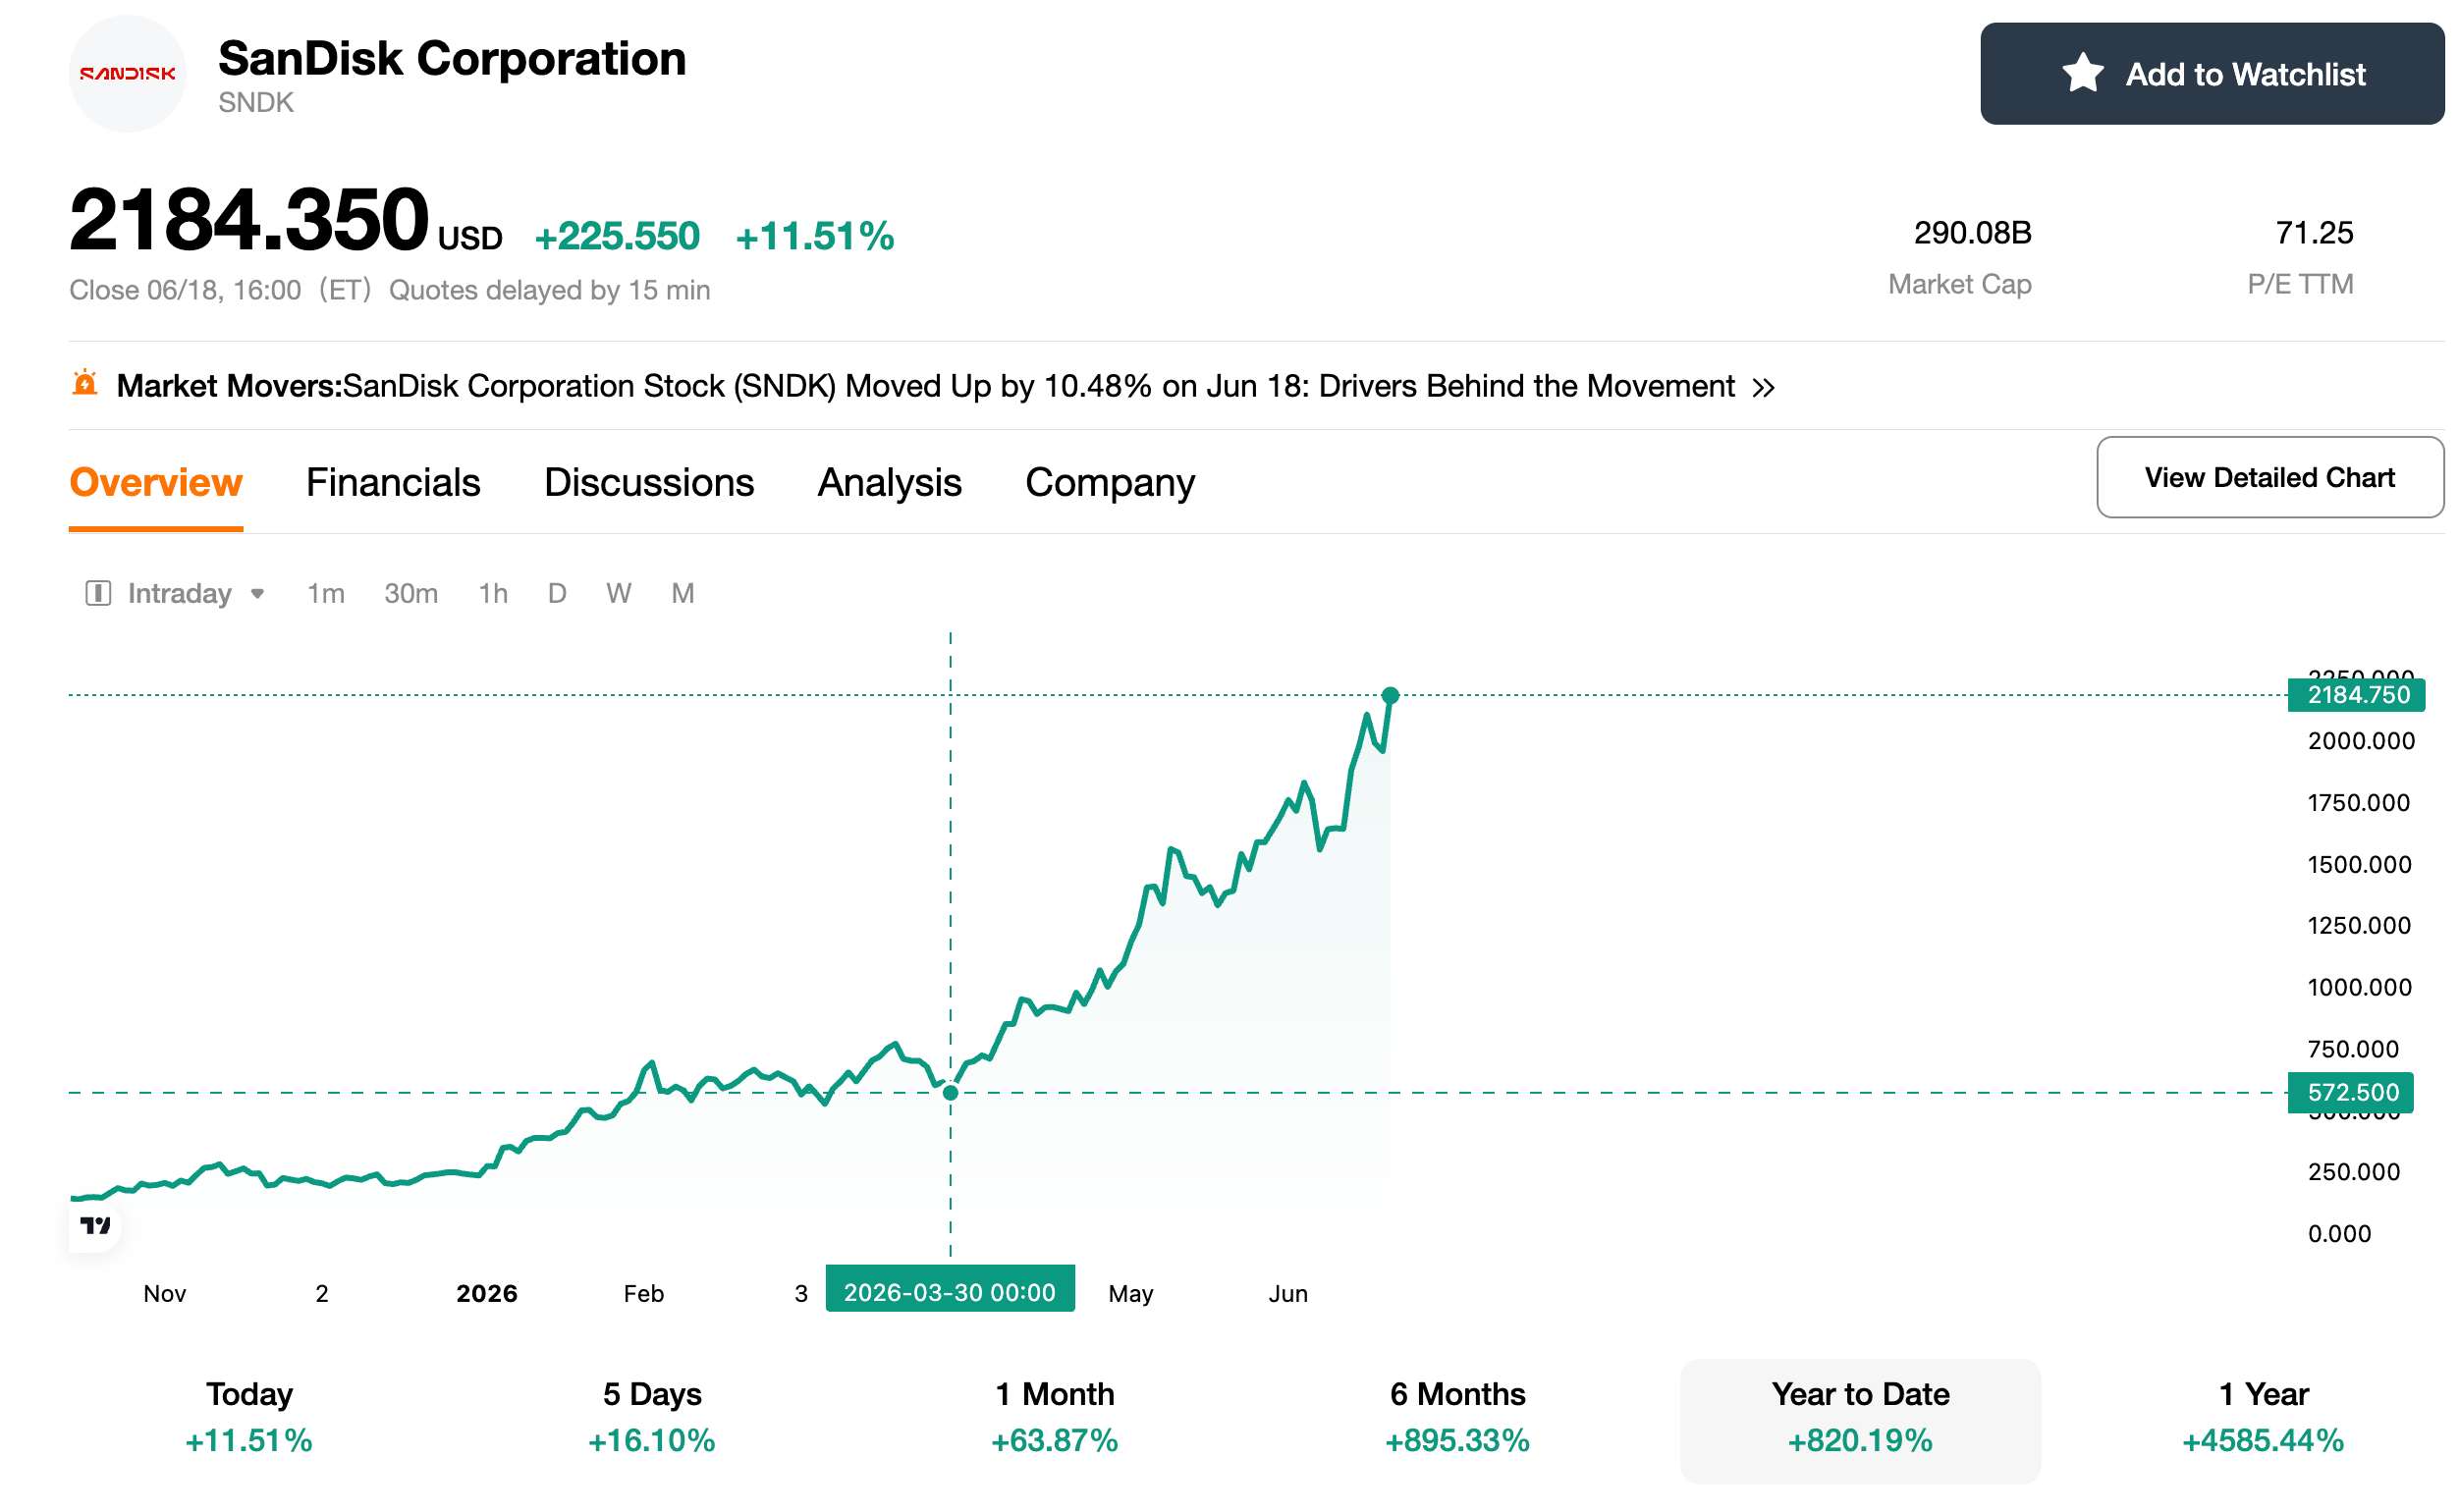Select the Analysis tab

click(889, 483)
